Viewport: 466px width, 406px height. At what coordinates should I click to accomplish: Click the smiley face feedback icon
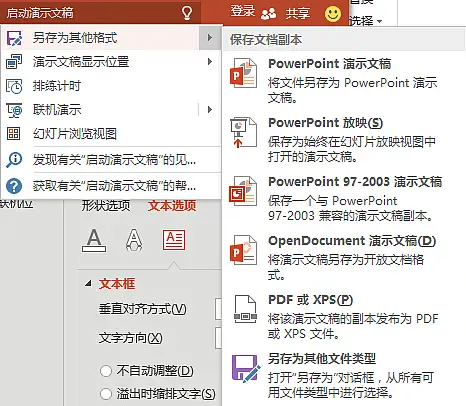pos(333,14)
